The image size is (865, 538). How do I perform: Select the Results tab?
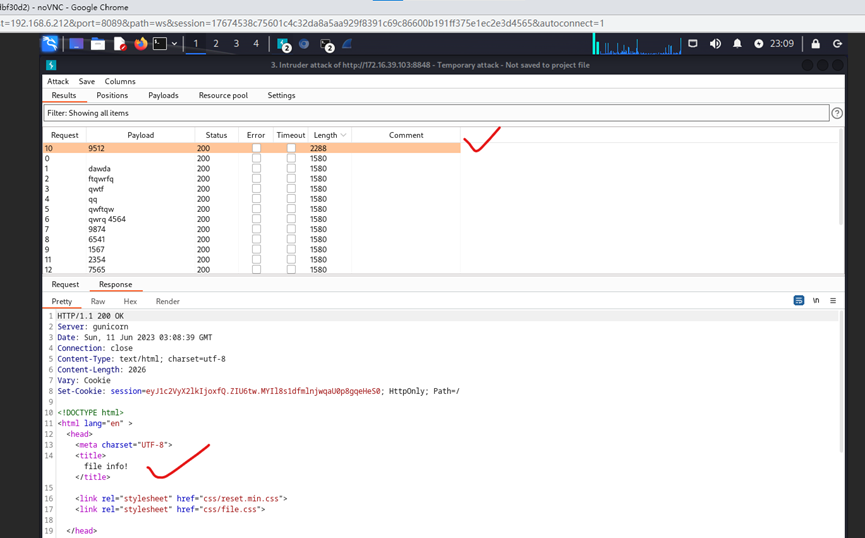click(64, 95)
